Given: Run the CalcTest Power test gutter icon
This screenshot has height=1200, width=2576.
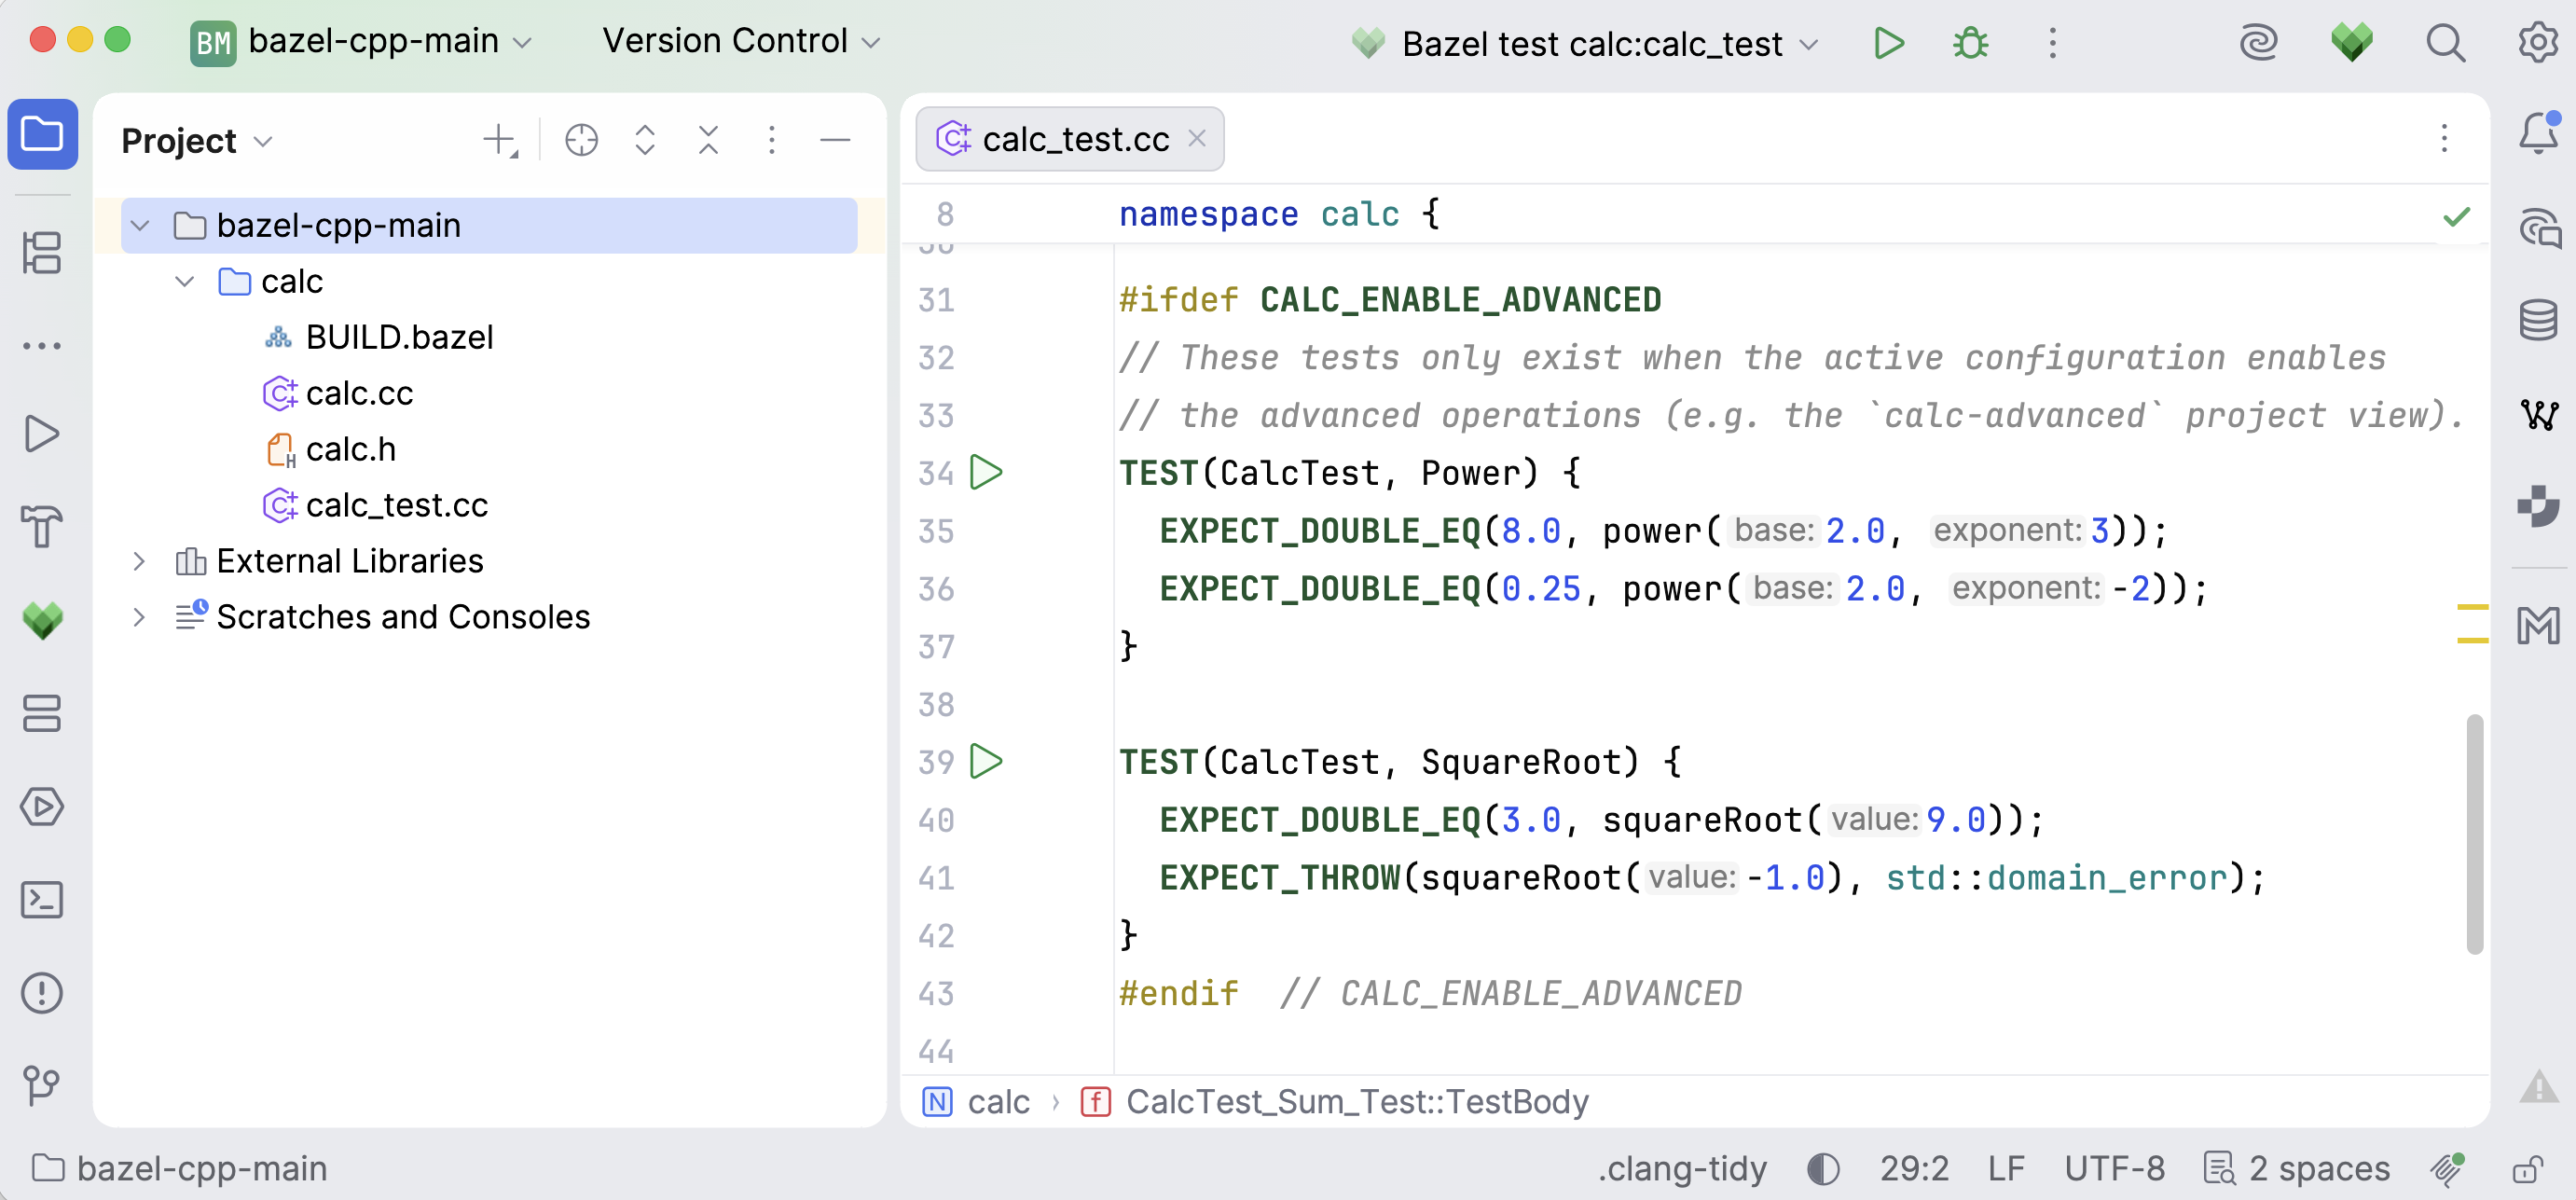Looking at the screenshot, I should point(986,472).
